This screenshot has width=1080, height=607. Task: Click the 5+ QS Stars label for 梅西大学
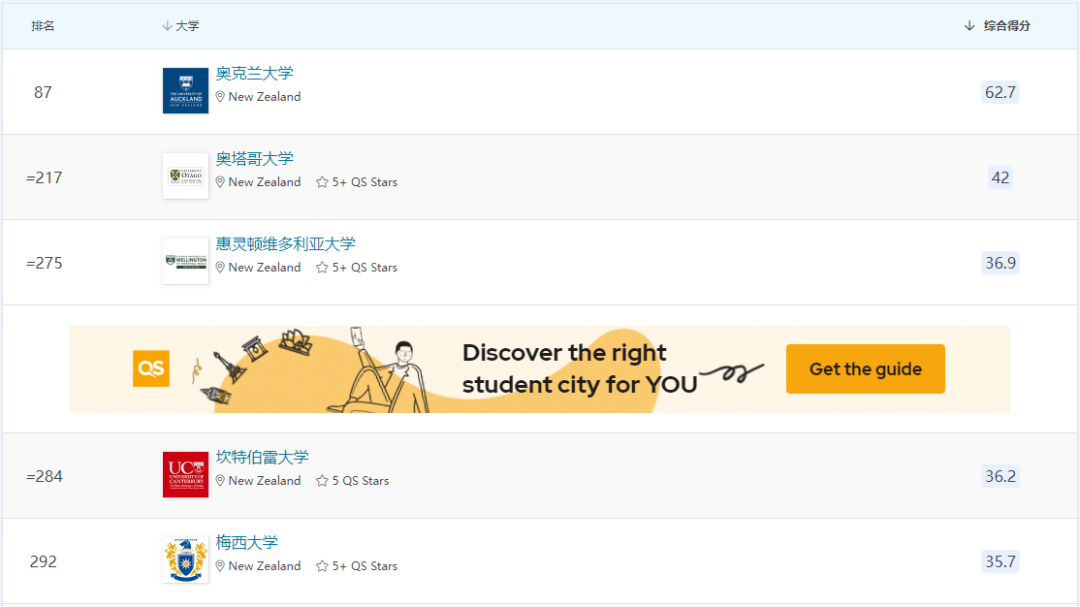(x=364, y=566)
